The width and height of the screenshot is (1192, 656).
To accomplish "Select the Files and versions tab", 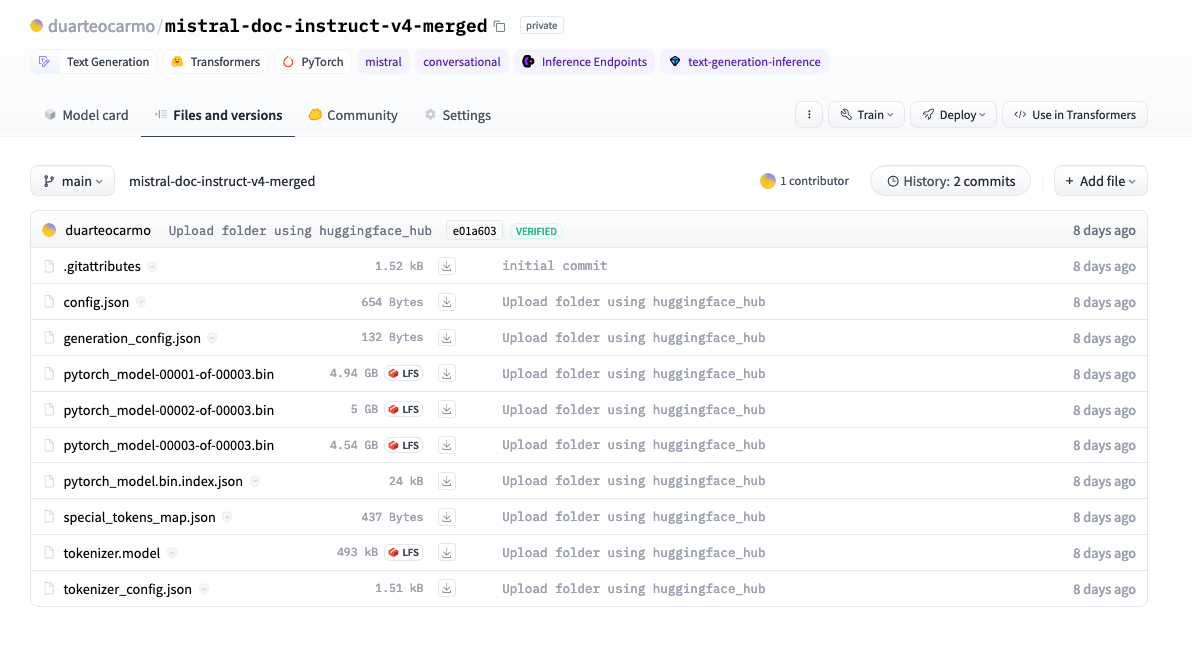I will [218, 115].
